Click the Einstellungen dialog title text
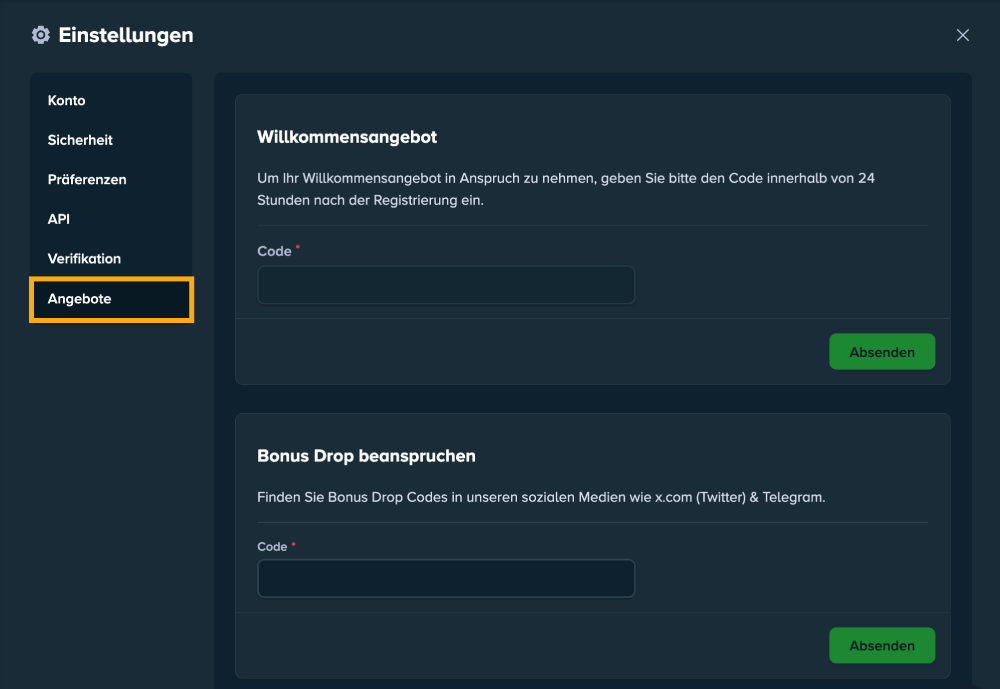The width and height of the screenshot is (1000, 689). pyautogui.click(x=126, y=35)
